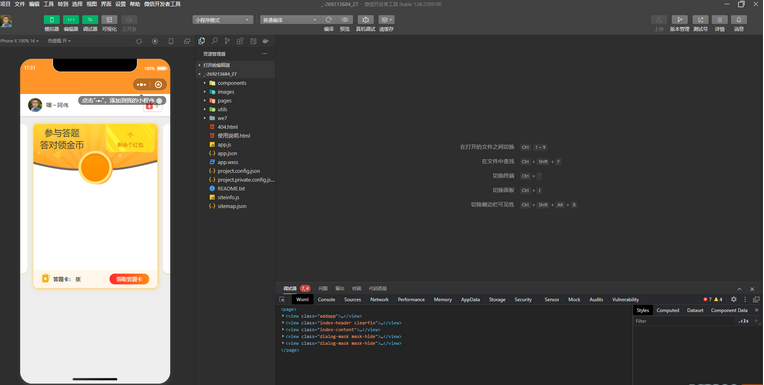
Task: Open the mini-program mode dropdown
Action: tap(223, 20)
